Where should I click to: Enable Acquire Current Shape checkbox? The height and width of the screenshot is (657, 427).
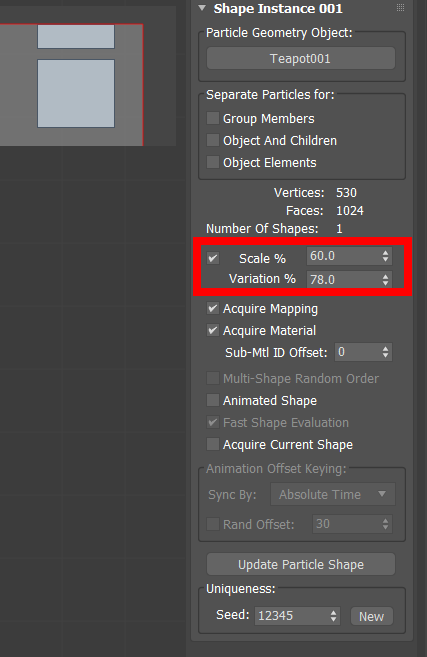(x=213, y=444)
